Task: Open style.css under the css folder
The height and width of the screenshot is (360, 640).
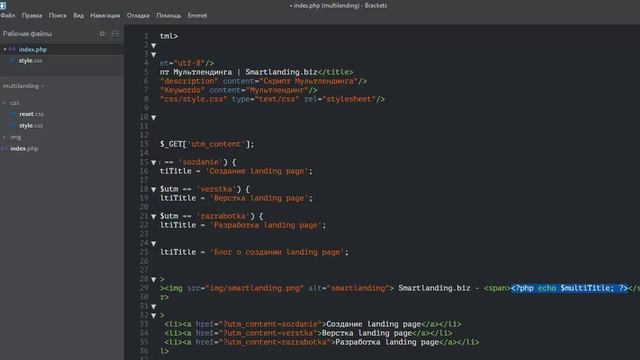Action: pyautogui.click(x=31, y=126)
